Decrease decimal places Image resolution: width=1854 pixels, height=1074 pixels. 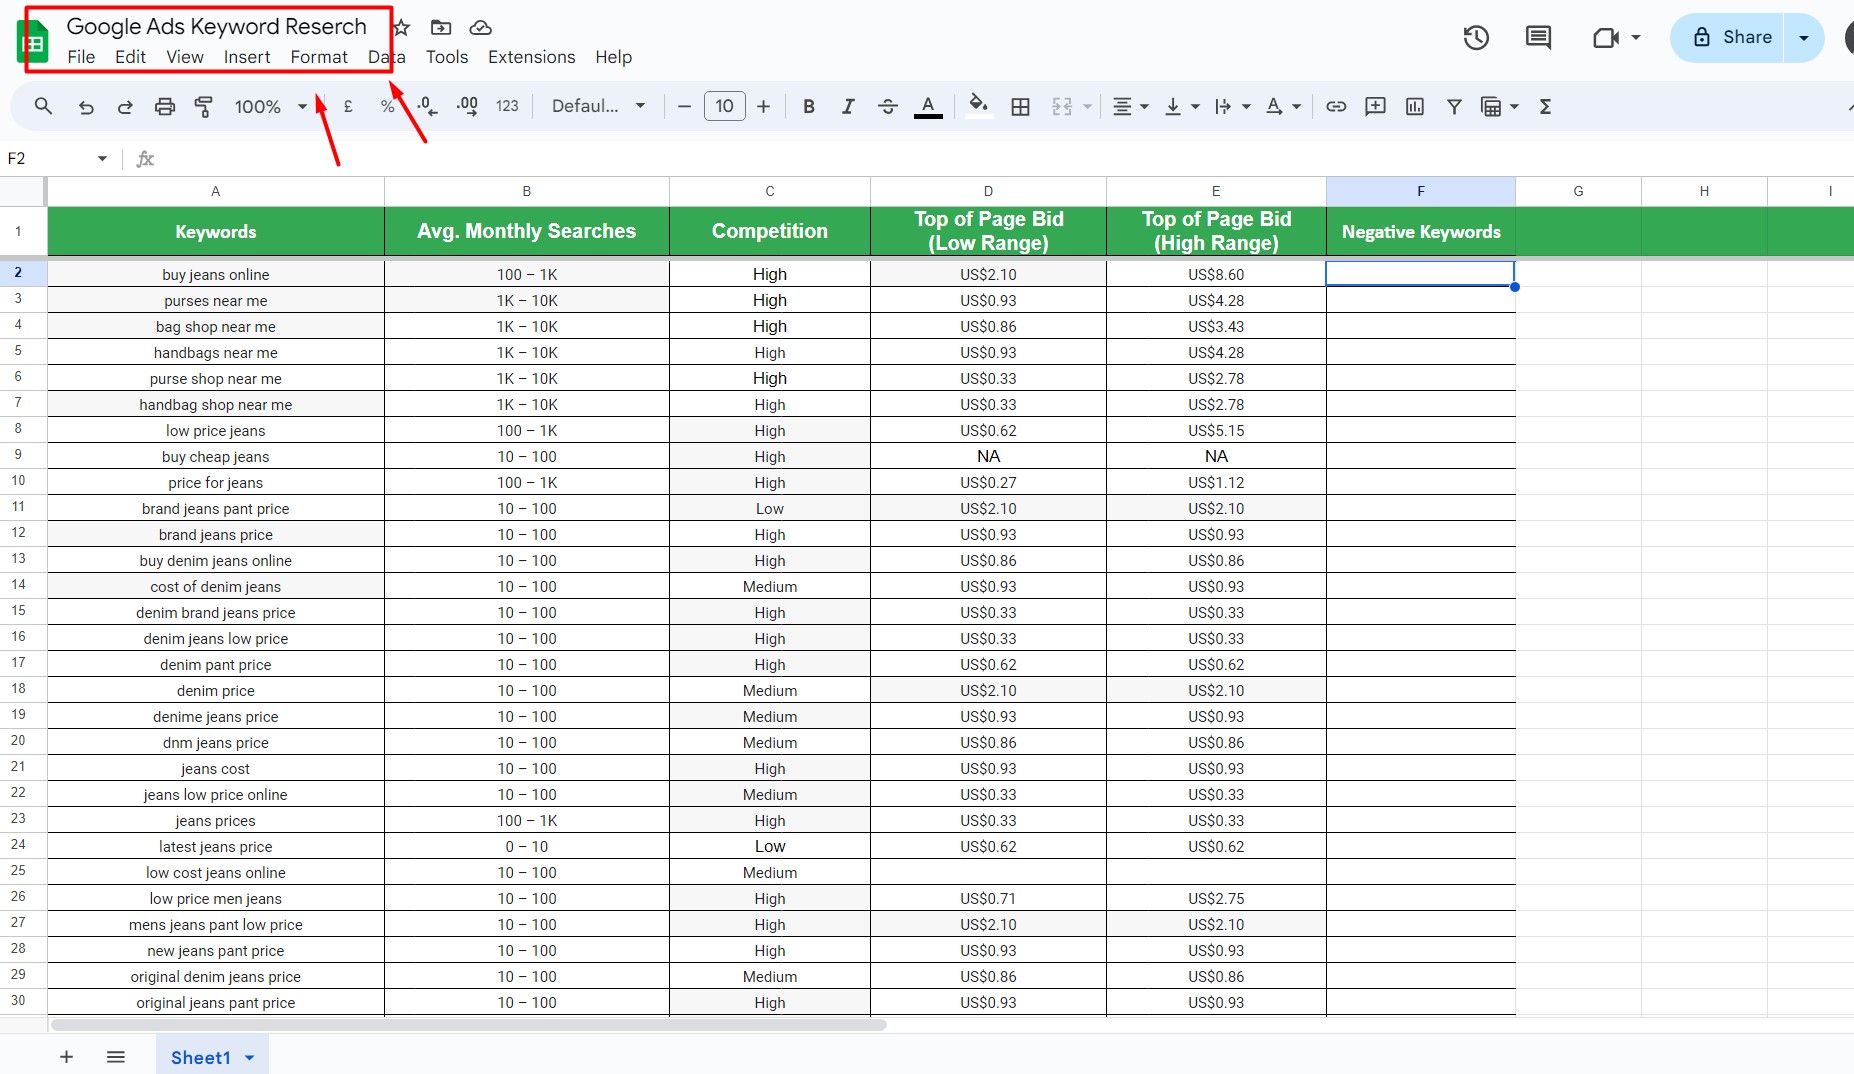427,106
